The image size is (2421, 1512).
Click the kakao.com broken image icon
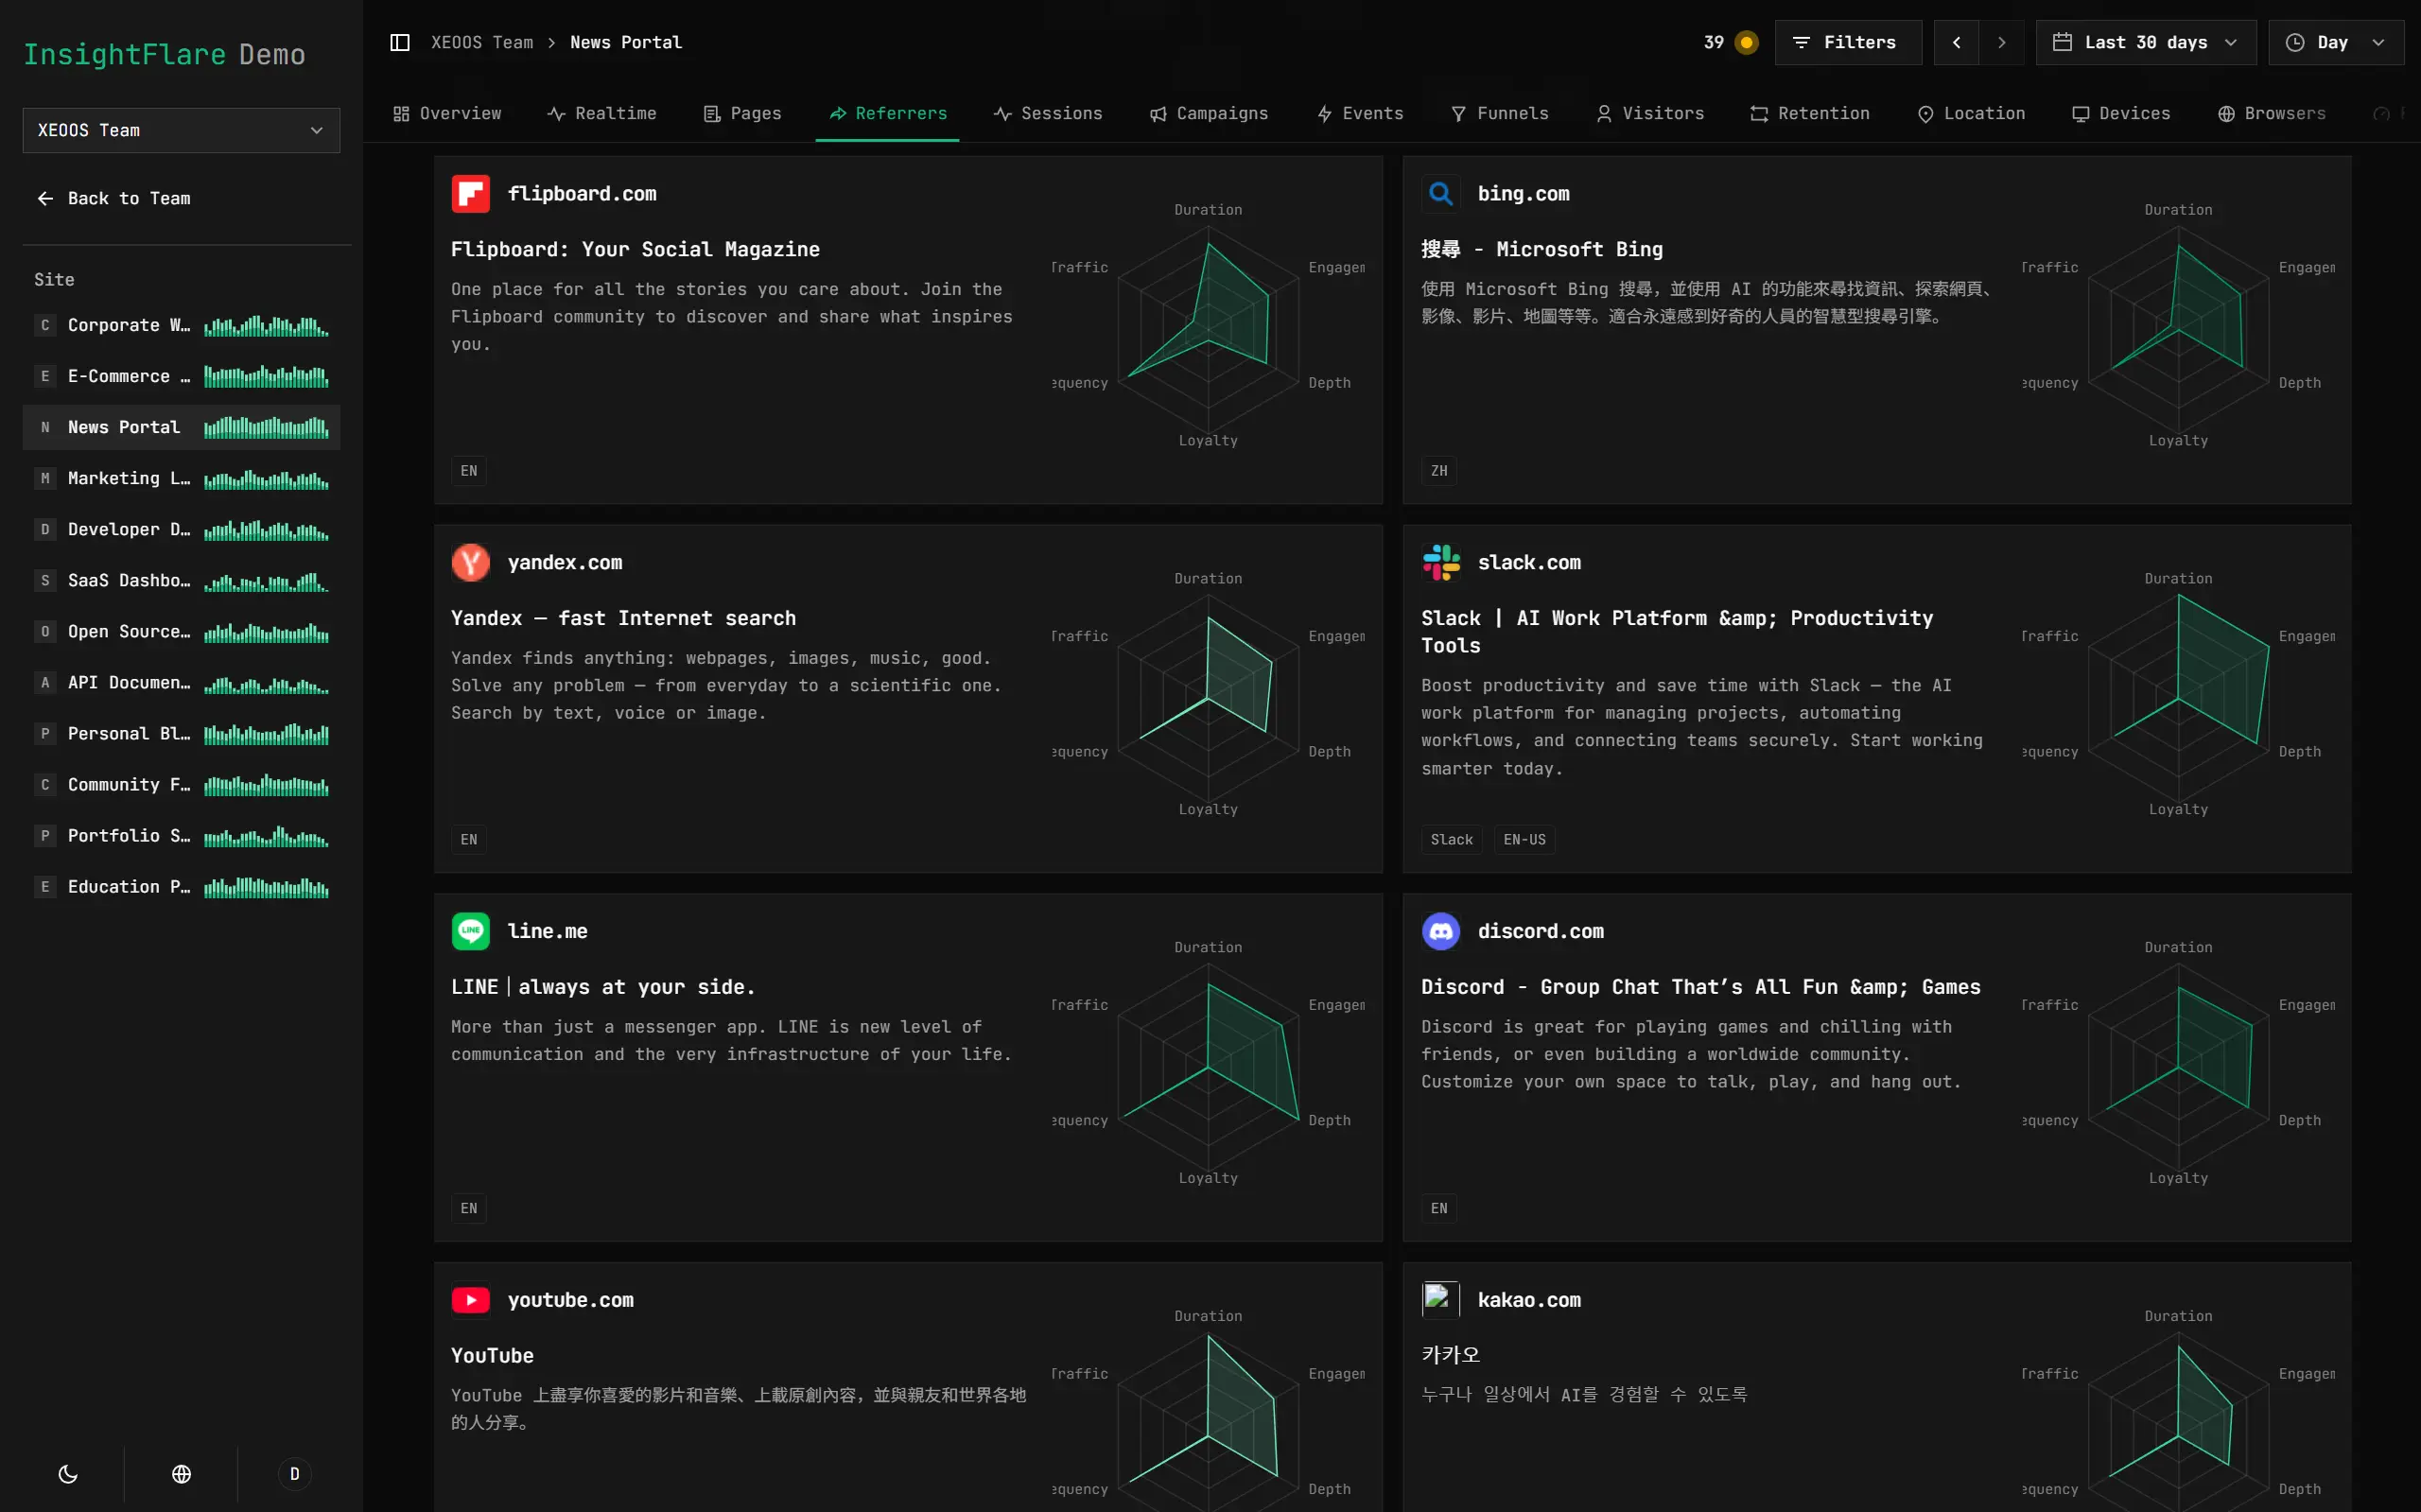coord(1441,1300)
